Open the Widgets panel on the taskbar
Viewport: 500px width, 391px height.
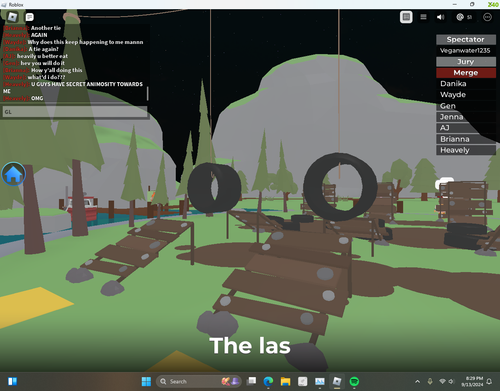coord(12,381)
